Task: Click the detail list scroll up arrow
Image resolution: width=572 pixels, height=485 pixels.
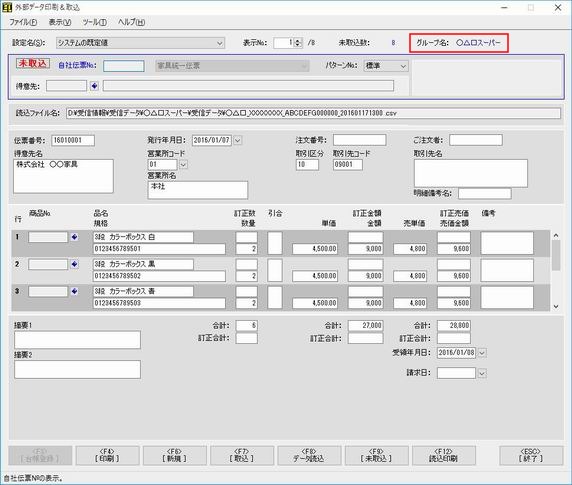Action: pos(556,236)
